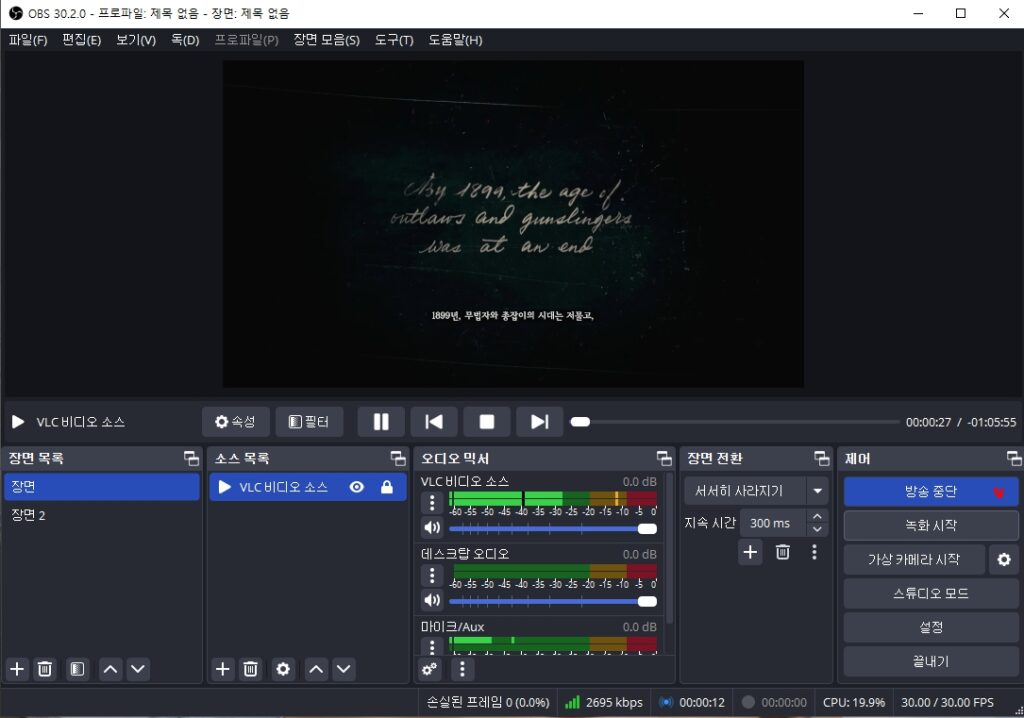Mute VLC 비디오 소스 audio
The image size is (1024, 718).
point(432,528)
